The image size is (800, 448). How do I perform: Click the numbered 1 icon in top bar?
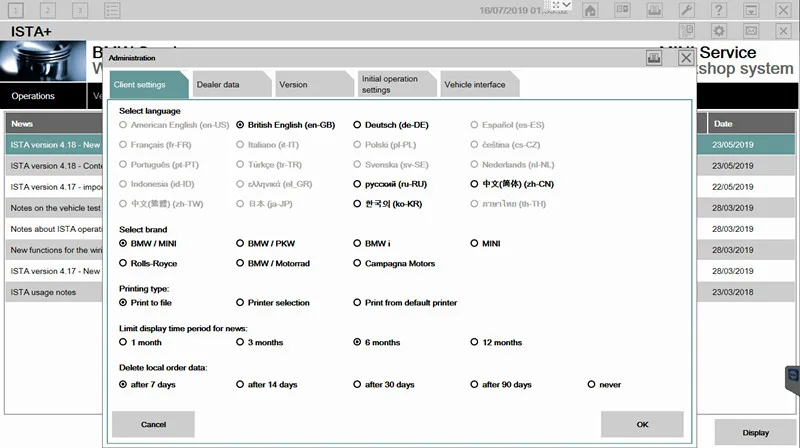(15, 10)
